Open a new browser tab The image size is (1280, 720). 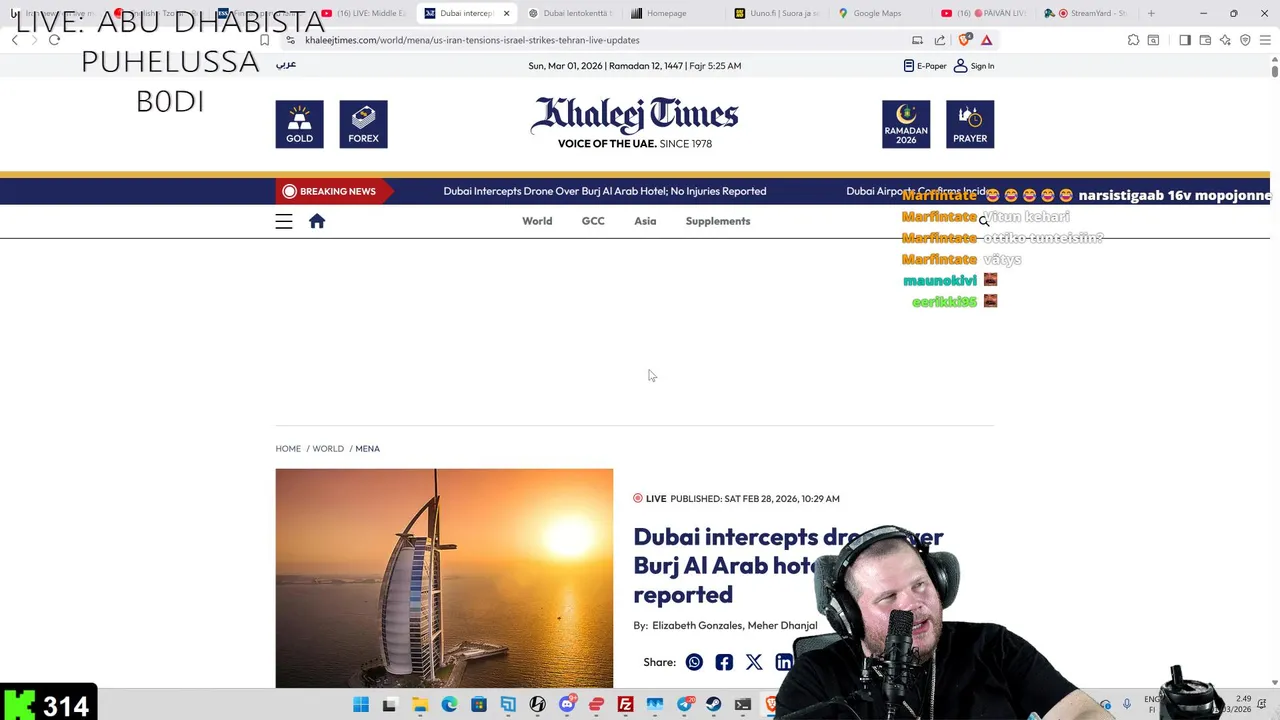(1151, 13)
